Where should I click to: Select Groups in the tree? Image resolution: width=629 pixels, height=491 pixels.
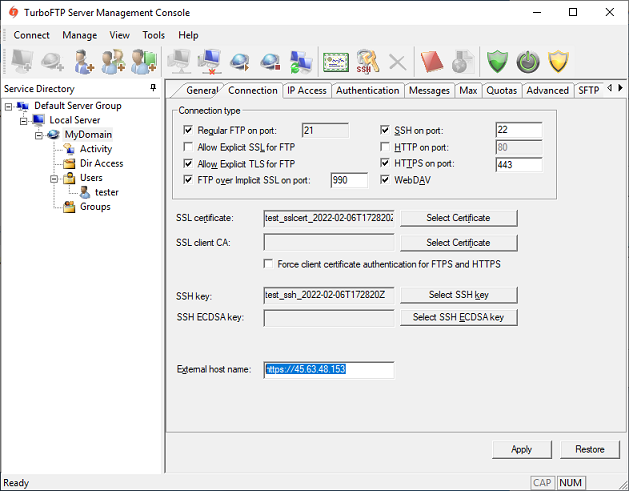point(95,207)
